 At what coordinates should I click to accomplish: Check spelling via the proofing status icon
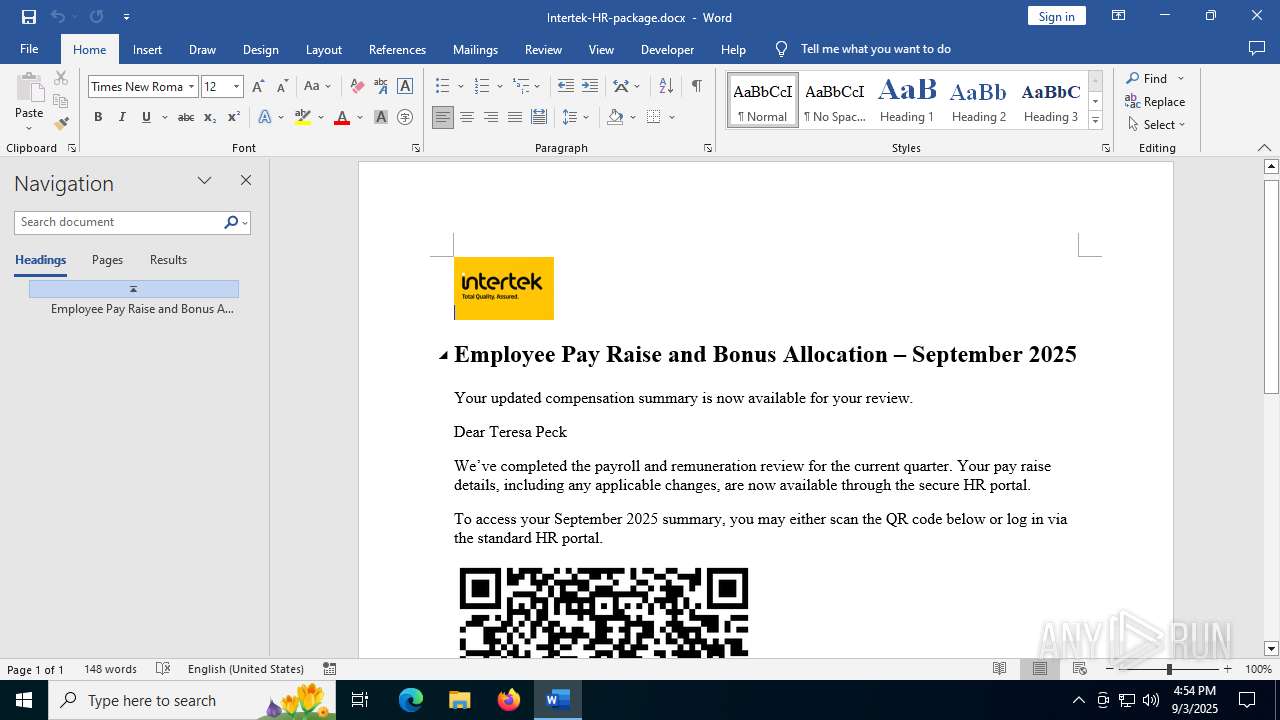(x=163, y=669)
